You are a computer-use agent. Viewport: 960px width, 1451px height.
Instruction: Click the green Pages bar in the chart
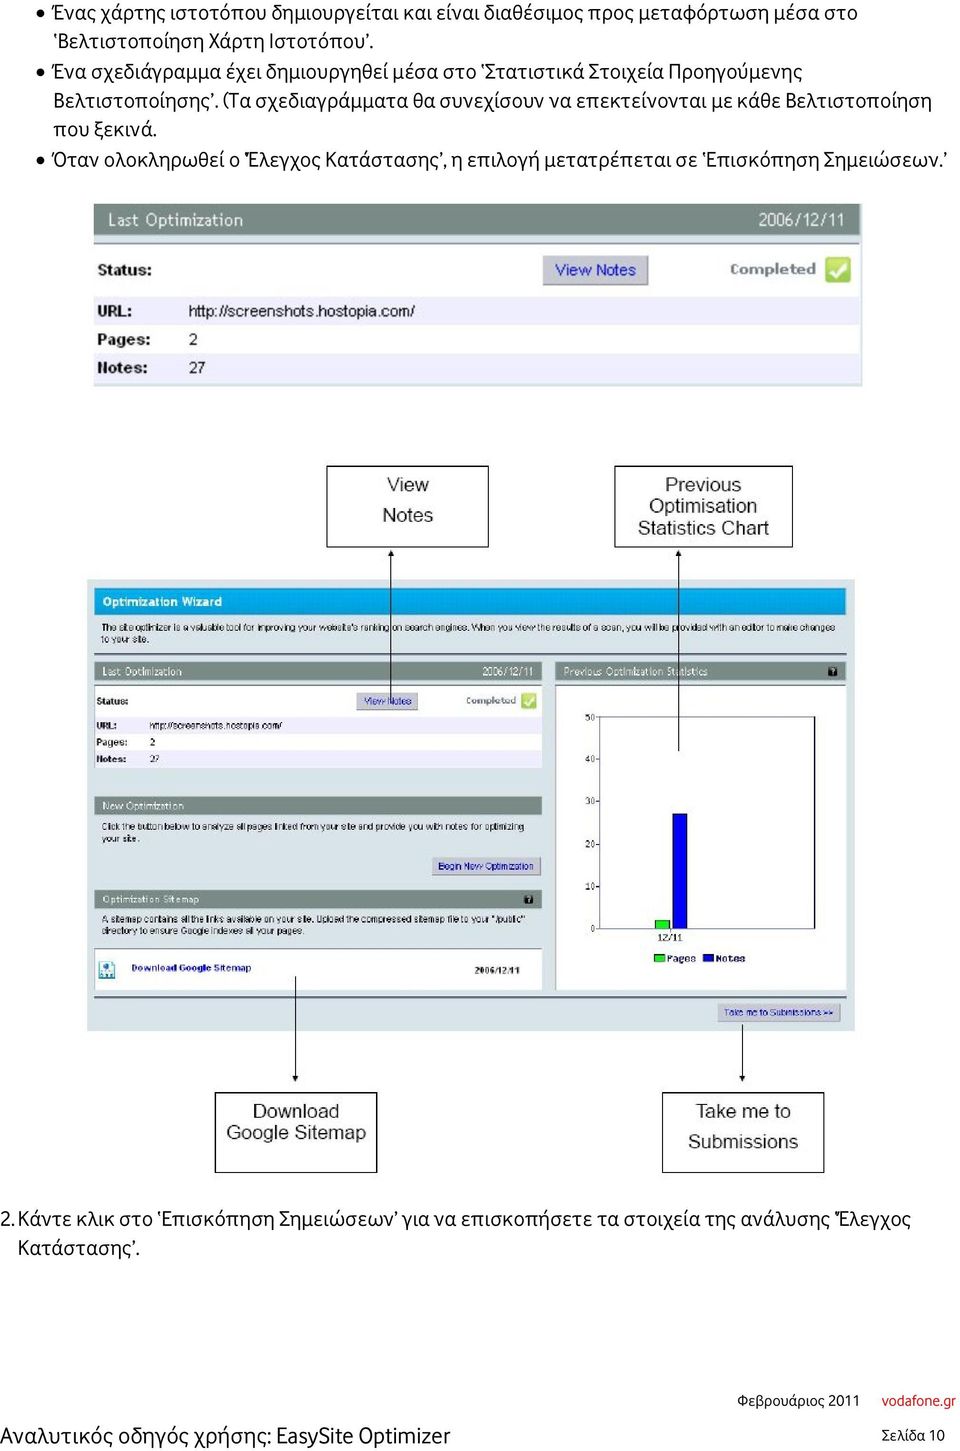click(662, 924)
